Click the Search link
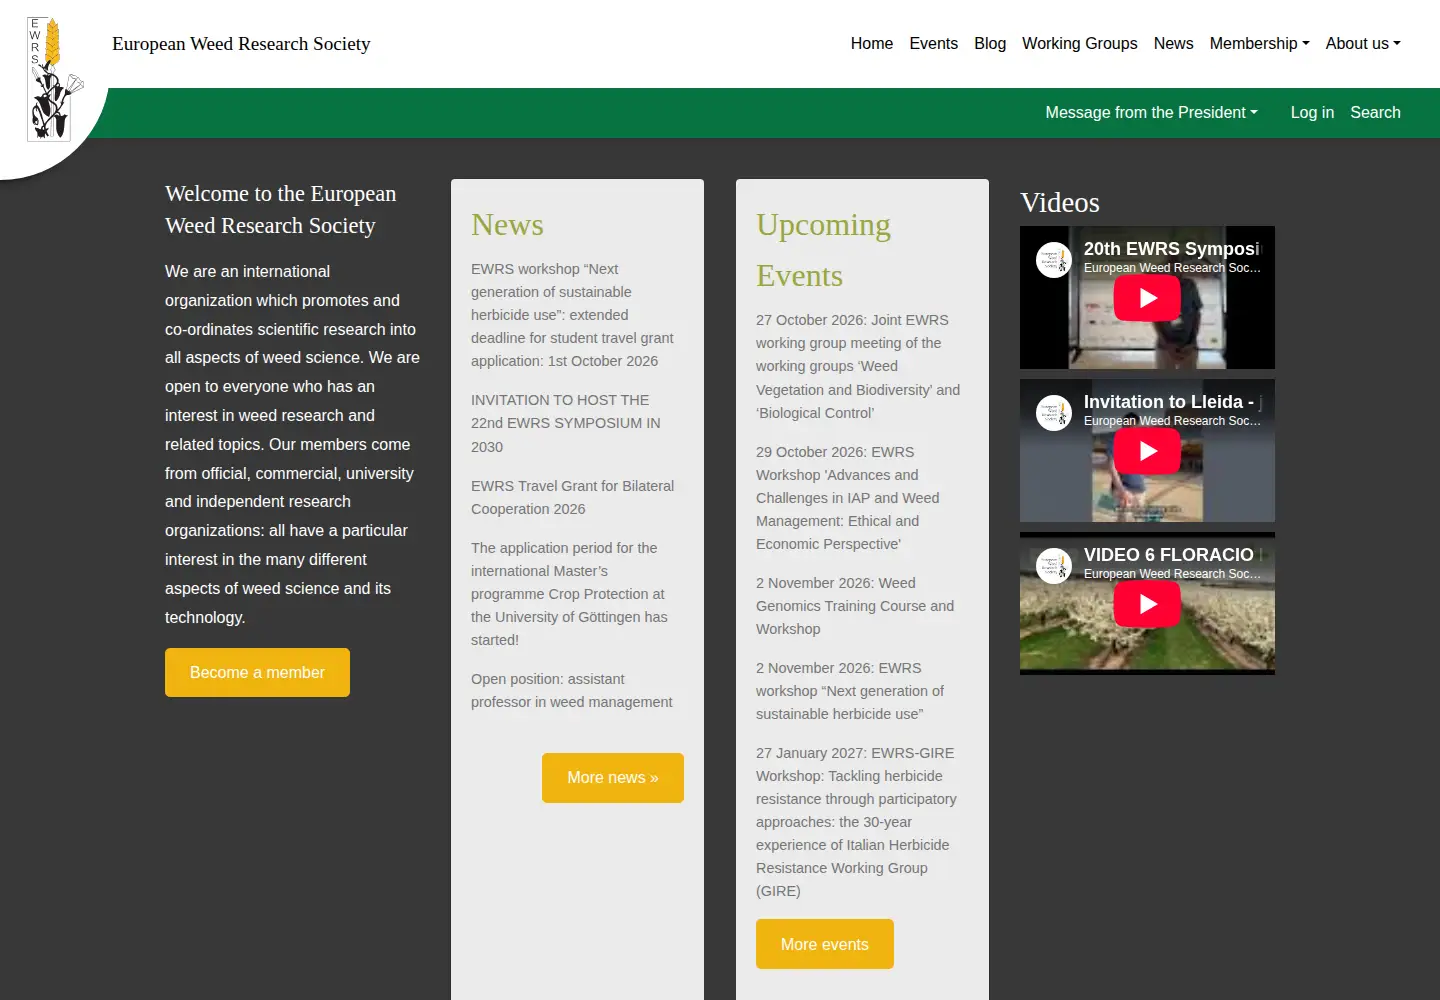 1375,113
